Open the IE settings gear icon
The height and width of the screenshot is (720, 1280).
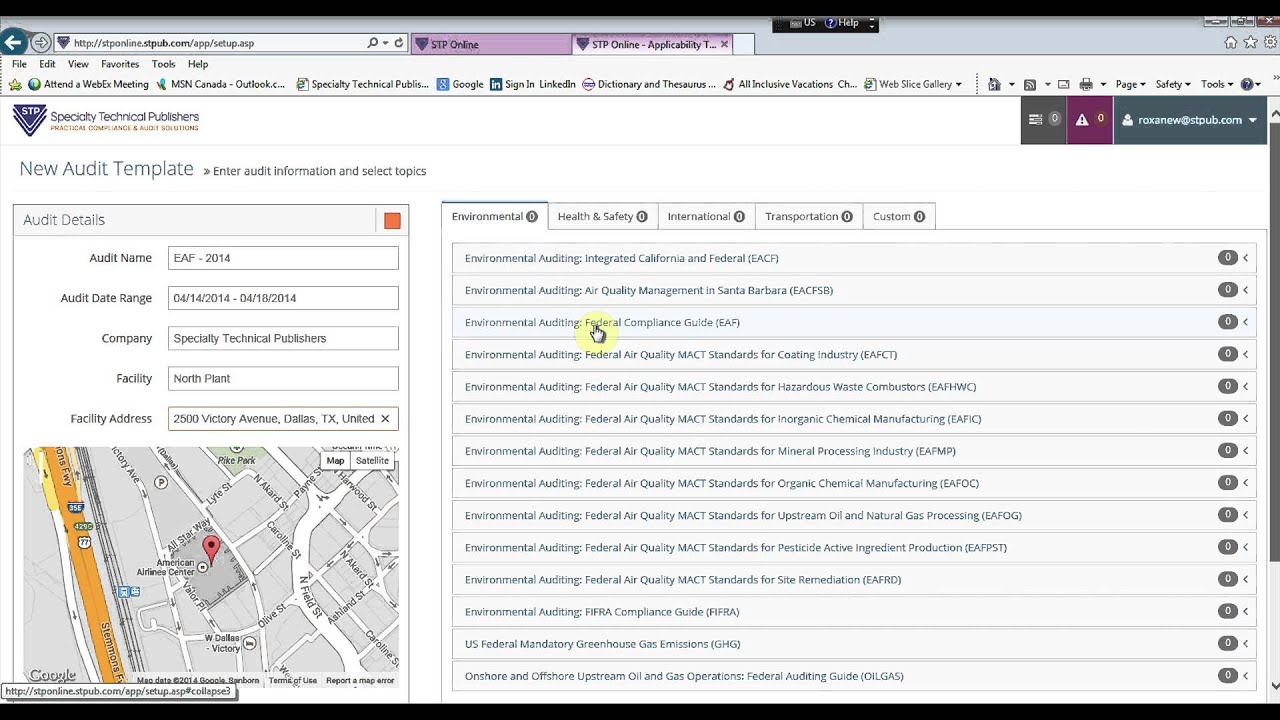coord(1270,43)
